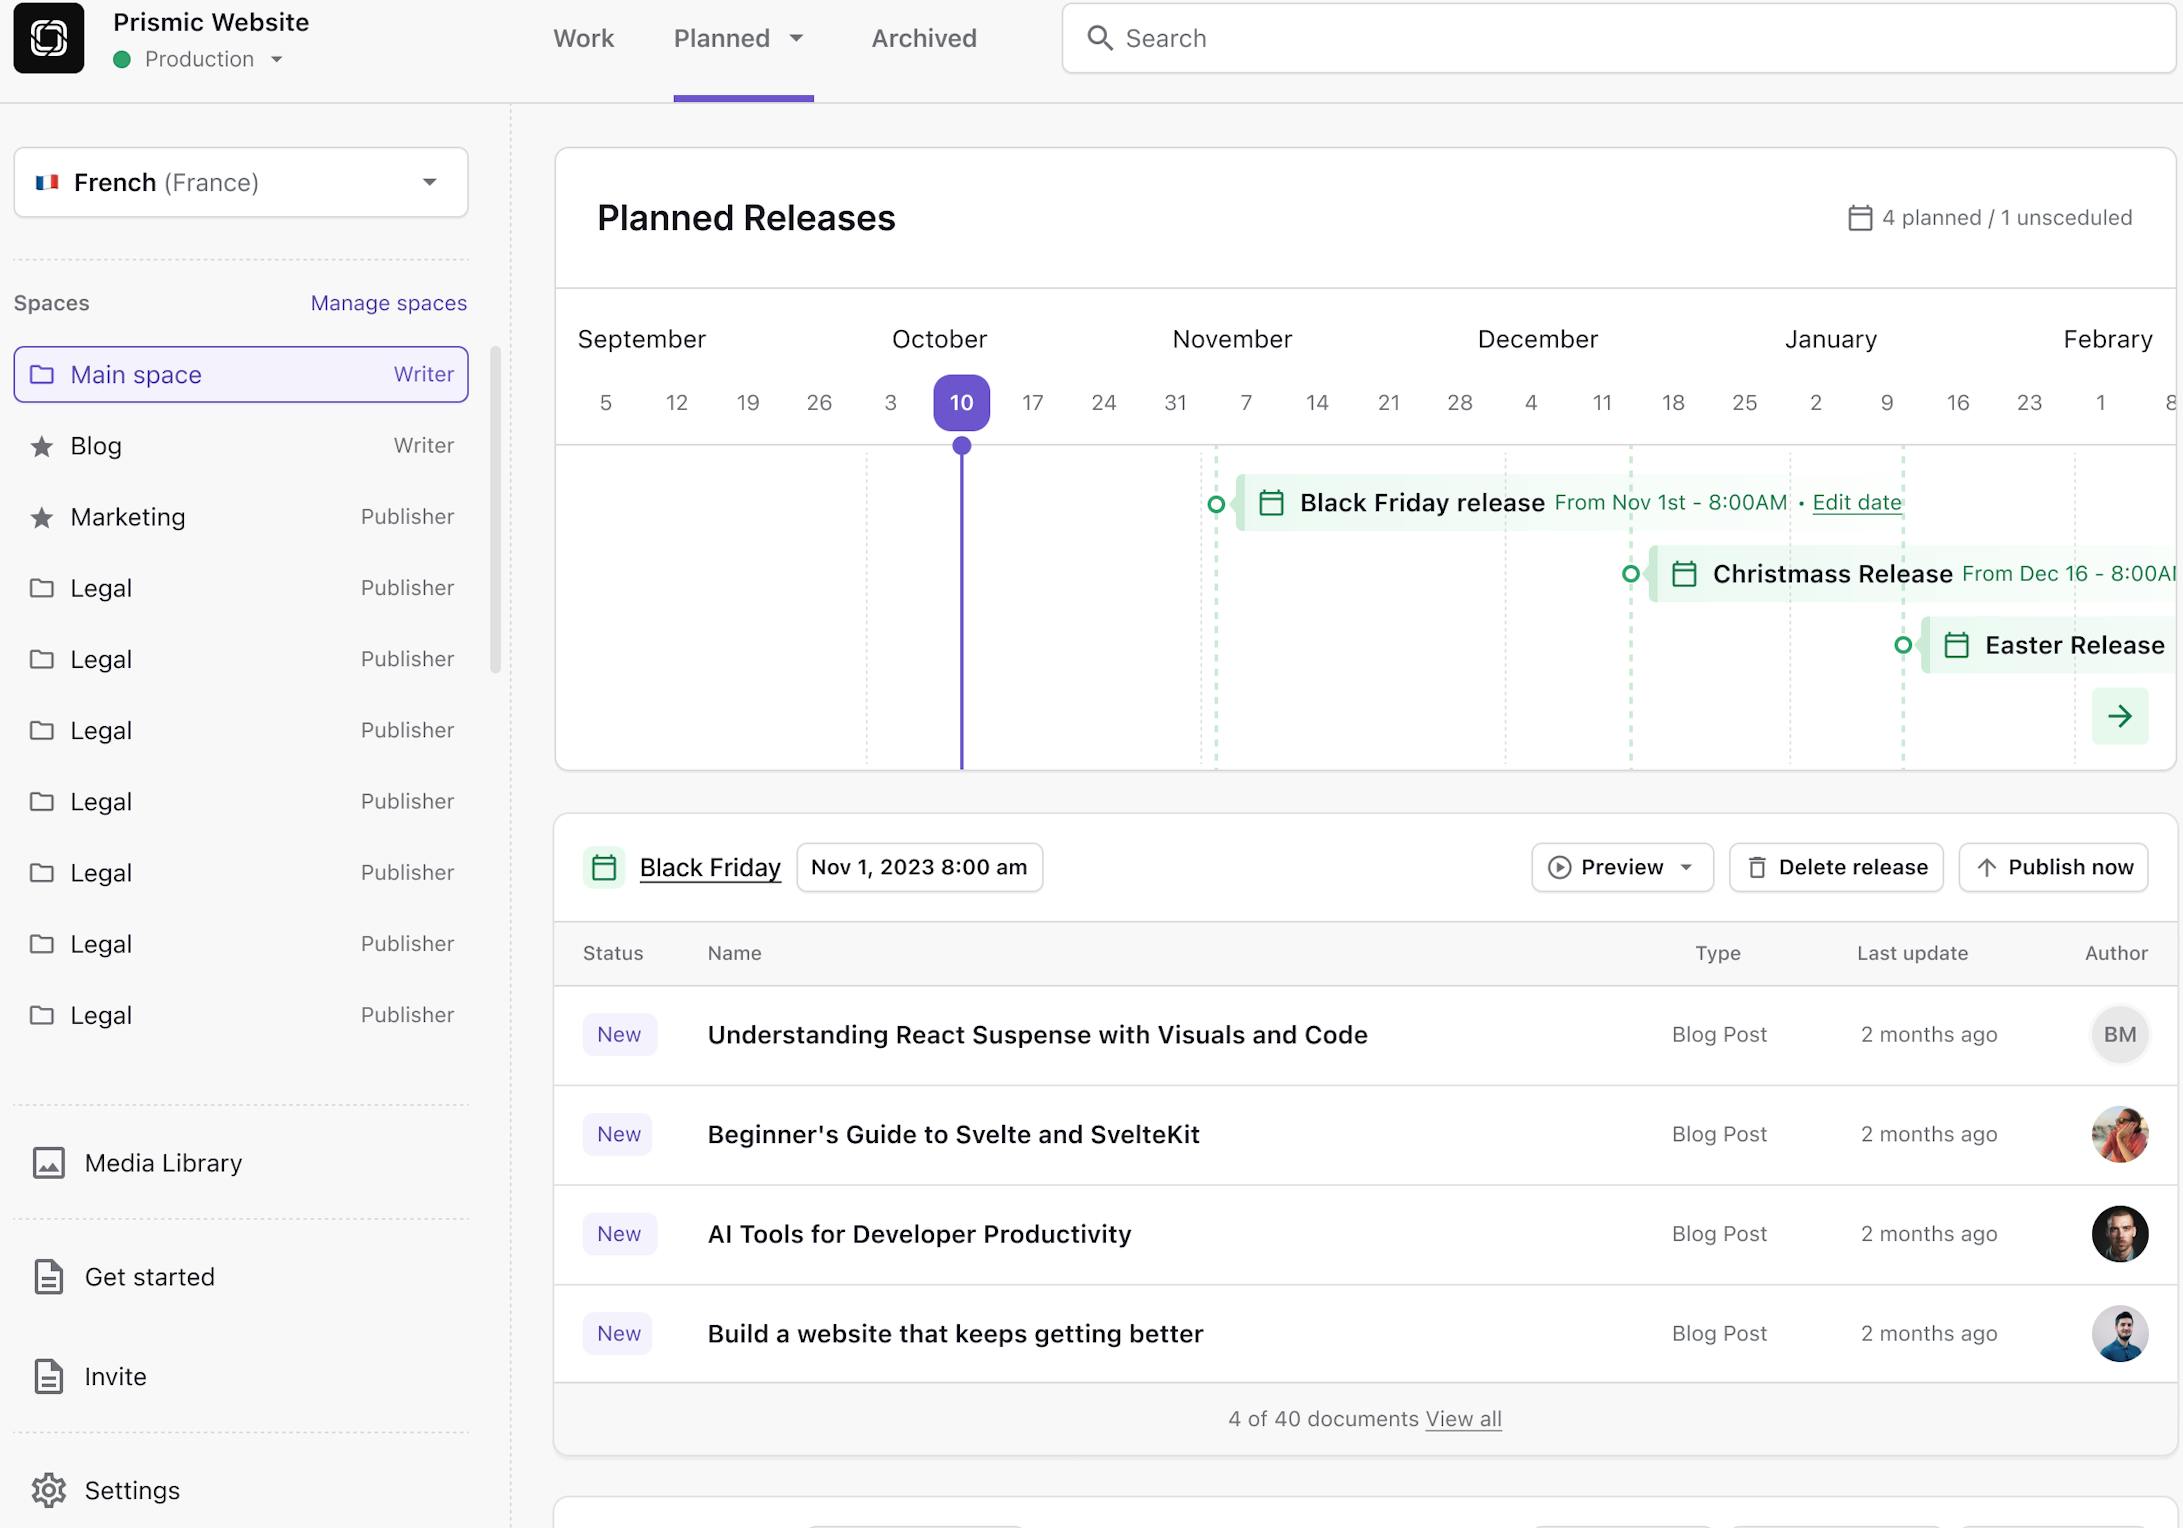Open the Archived tab
Screen dimensions: 2183x1528
coord(923,38)
